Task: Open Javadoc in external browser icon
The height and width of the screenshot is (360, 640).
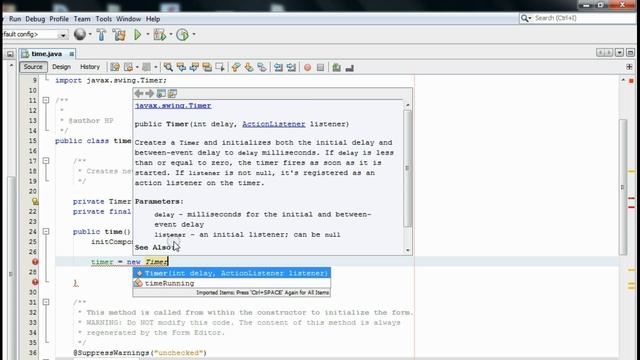Action: click(161, 93)
